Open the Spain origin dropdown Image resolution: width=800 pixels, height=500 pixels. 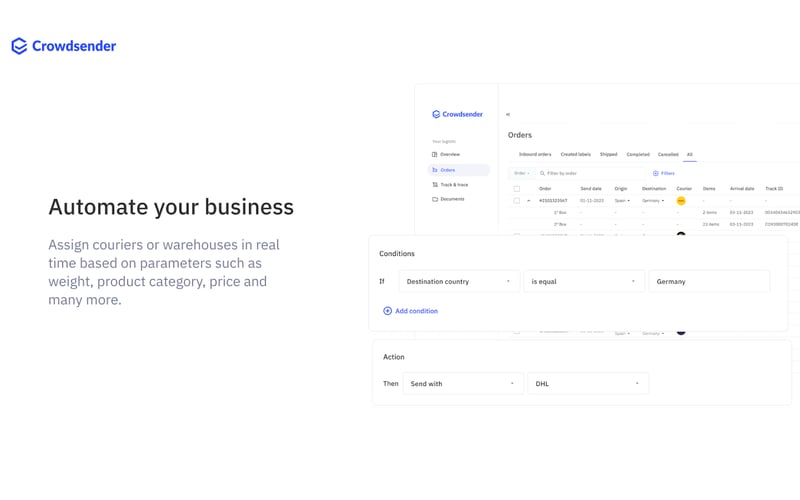click(622, 201)
